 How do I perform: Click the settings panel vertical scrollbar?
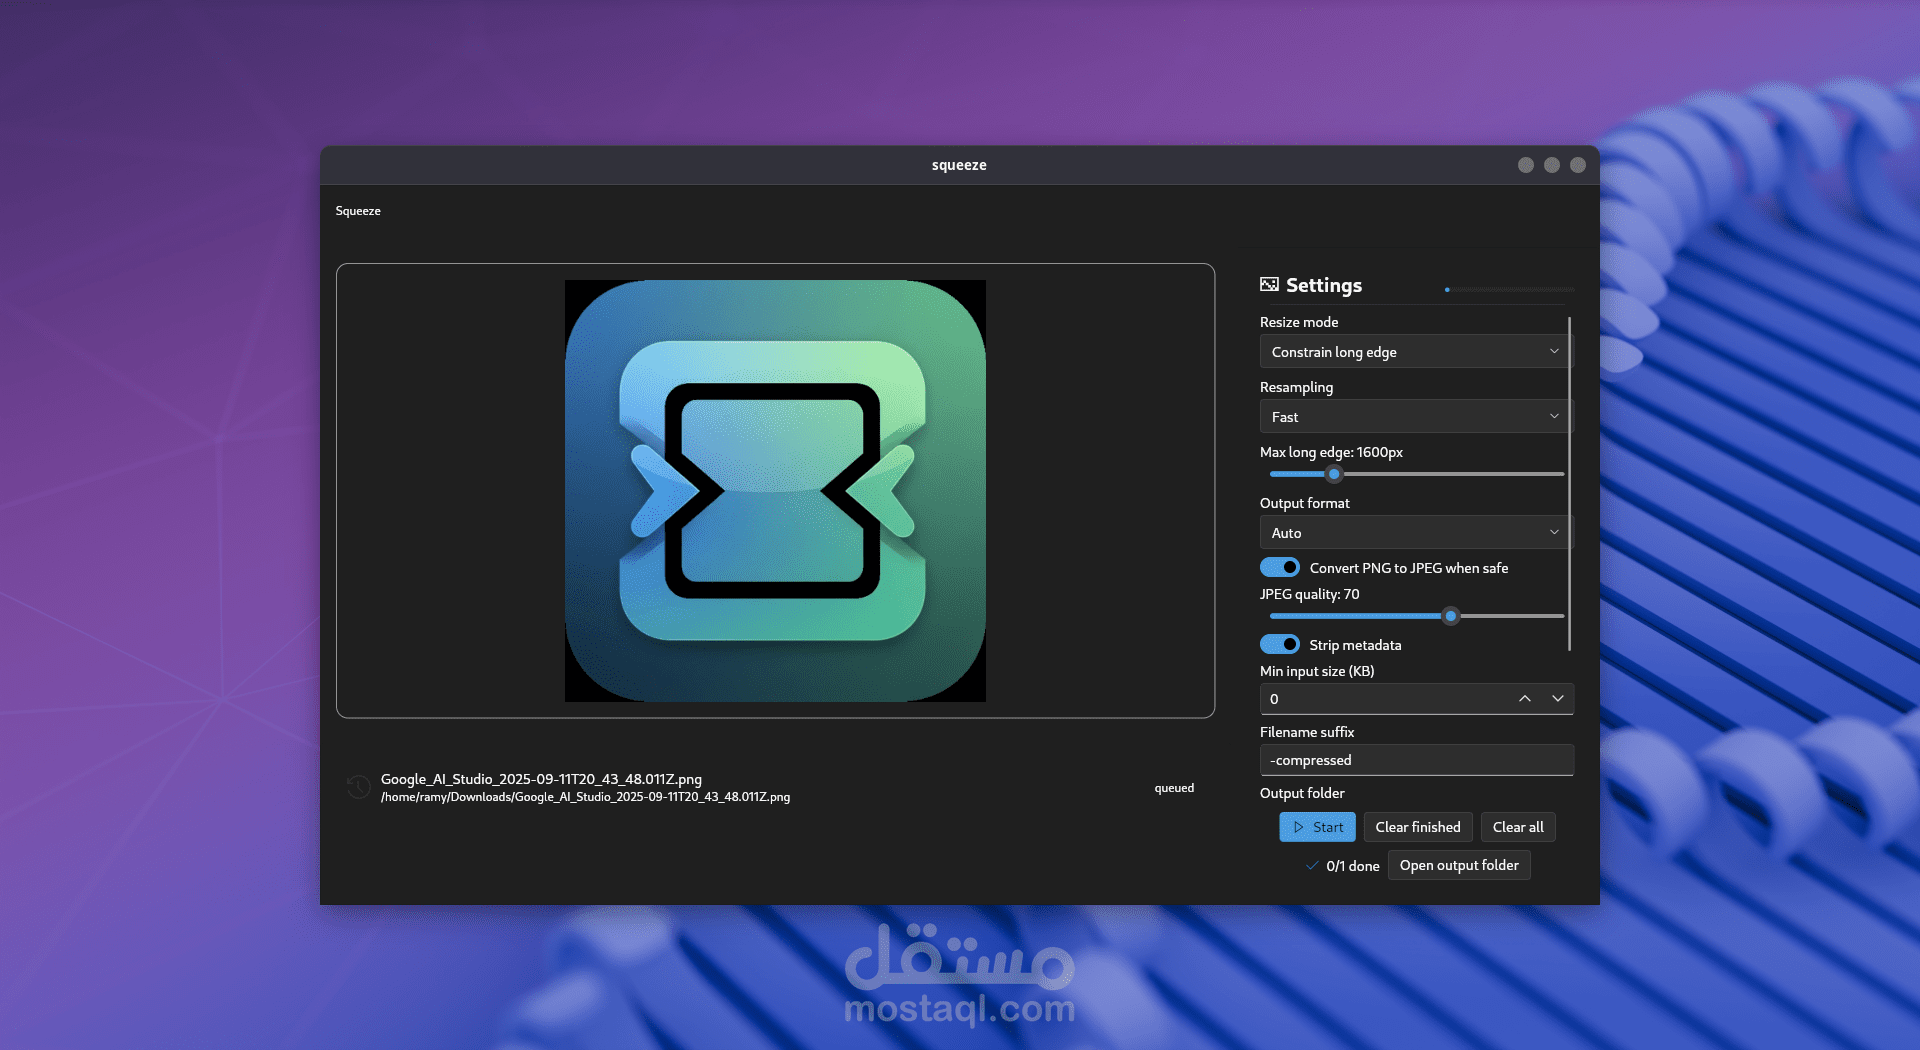pos(1570,484)
